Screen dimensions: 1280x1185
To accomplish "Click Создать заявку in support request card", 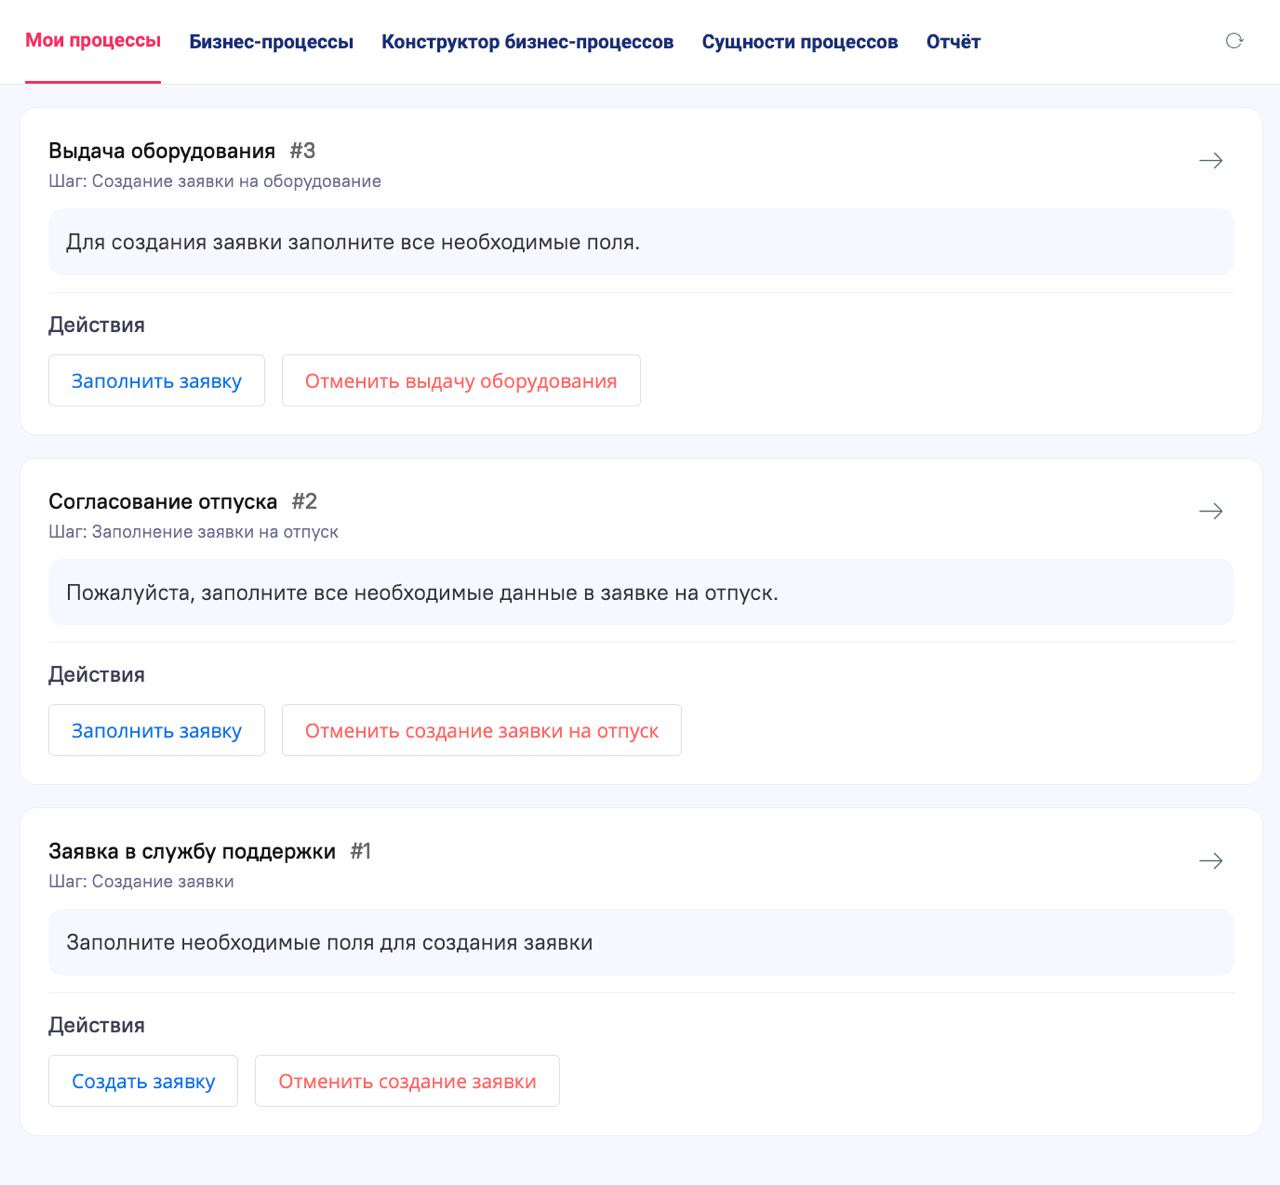I will tap(142, 1080).
